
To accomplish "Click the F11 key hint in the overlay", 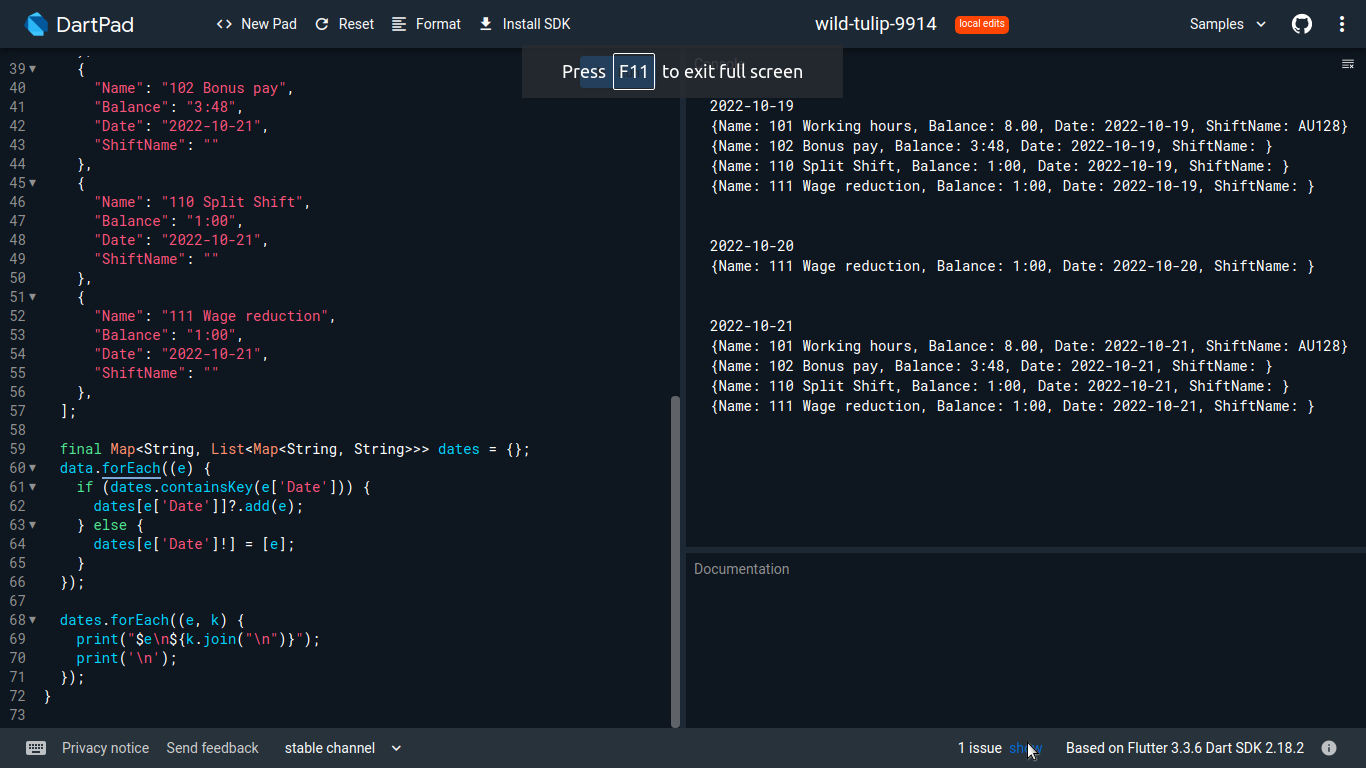I will [x=634, y=71].
